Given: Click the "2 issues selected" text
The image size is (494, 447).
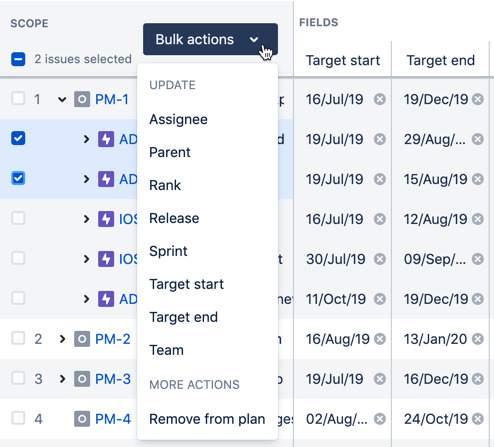Looking at the screenshot, I should 83,59.
